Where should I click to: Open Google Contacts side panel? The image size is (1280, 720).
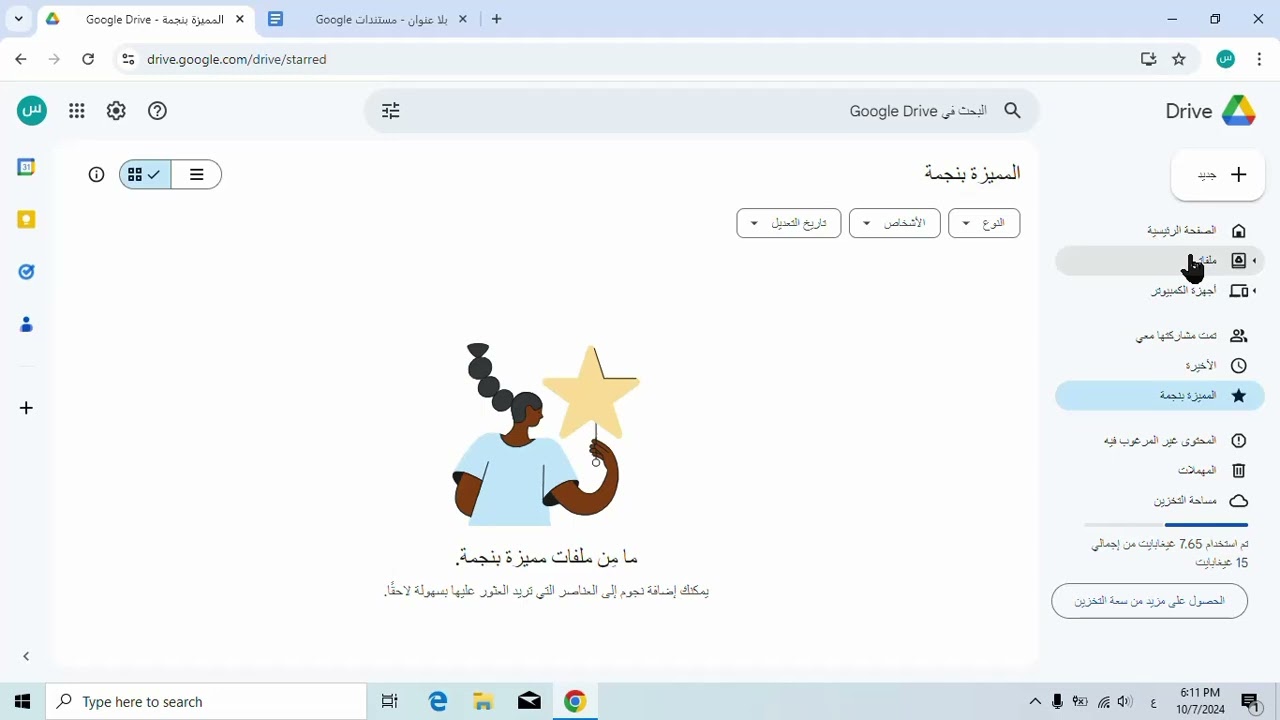26,324
